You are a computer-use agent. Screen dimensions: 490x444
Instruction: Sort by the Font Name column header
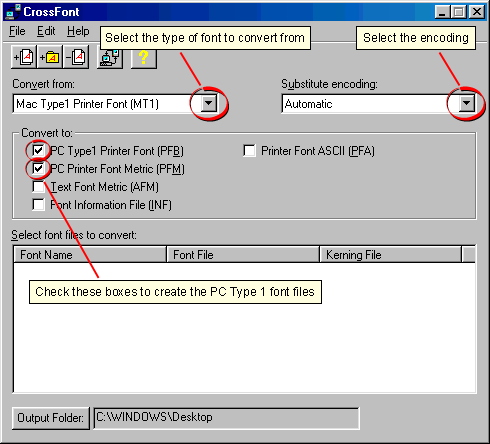point(90,255)
